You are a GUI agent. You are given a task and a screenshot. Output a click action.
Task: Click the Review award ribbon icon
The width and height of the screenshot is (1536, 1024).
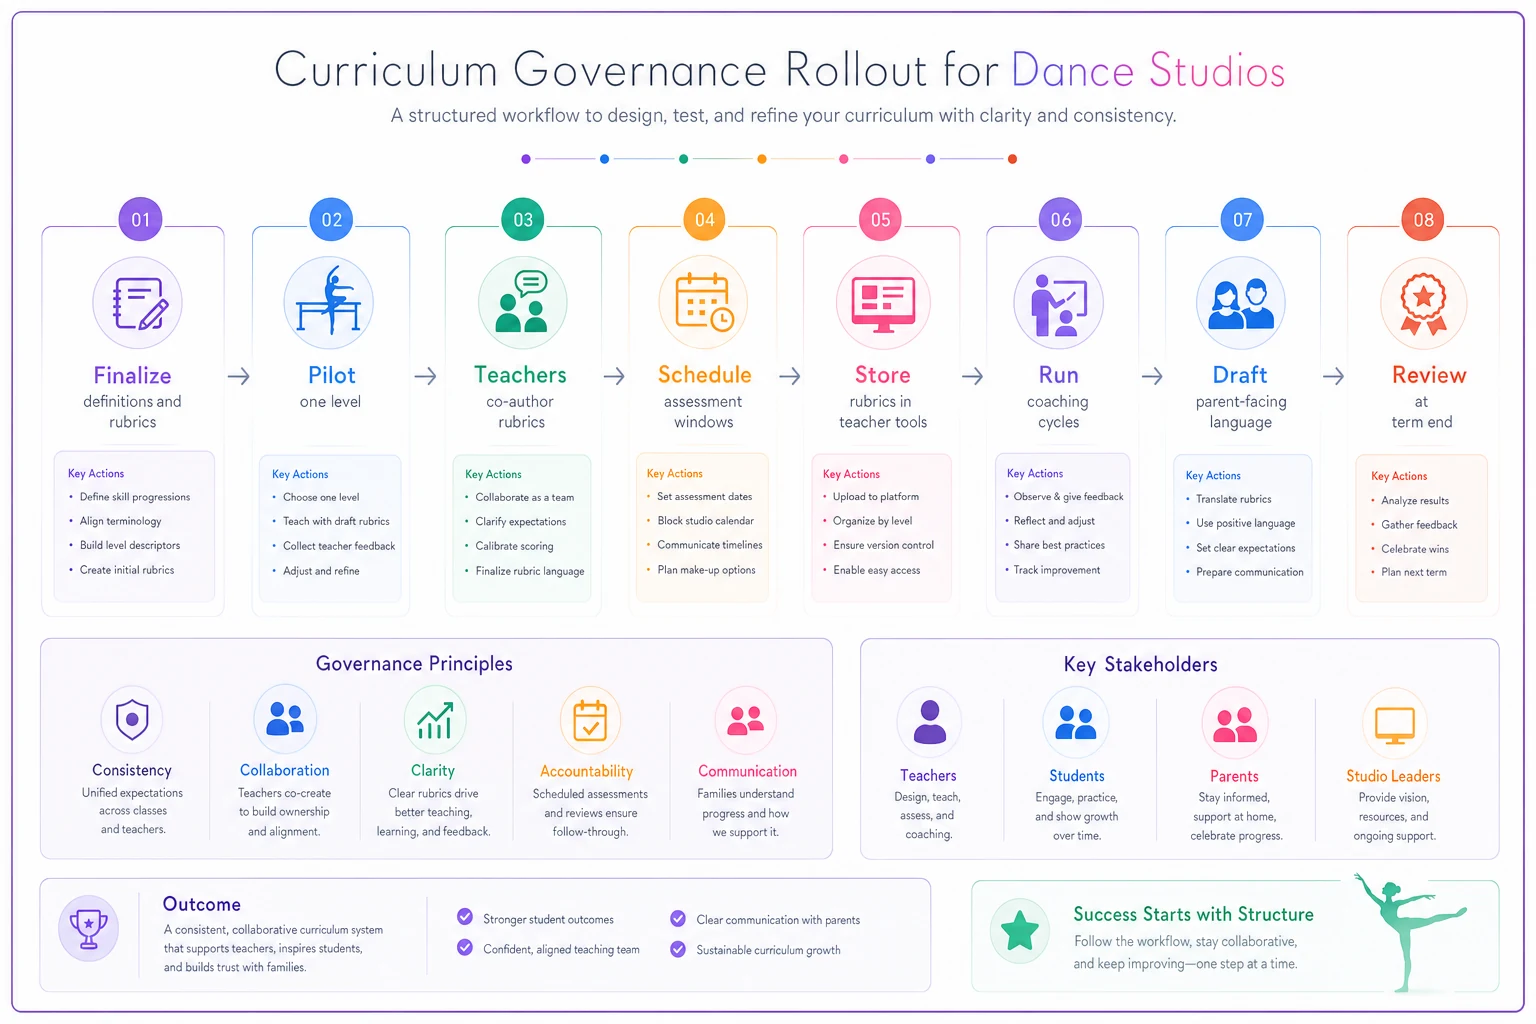1424,302
